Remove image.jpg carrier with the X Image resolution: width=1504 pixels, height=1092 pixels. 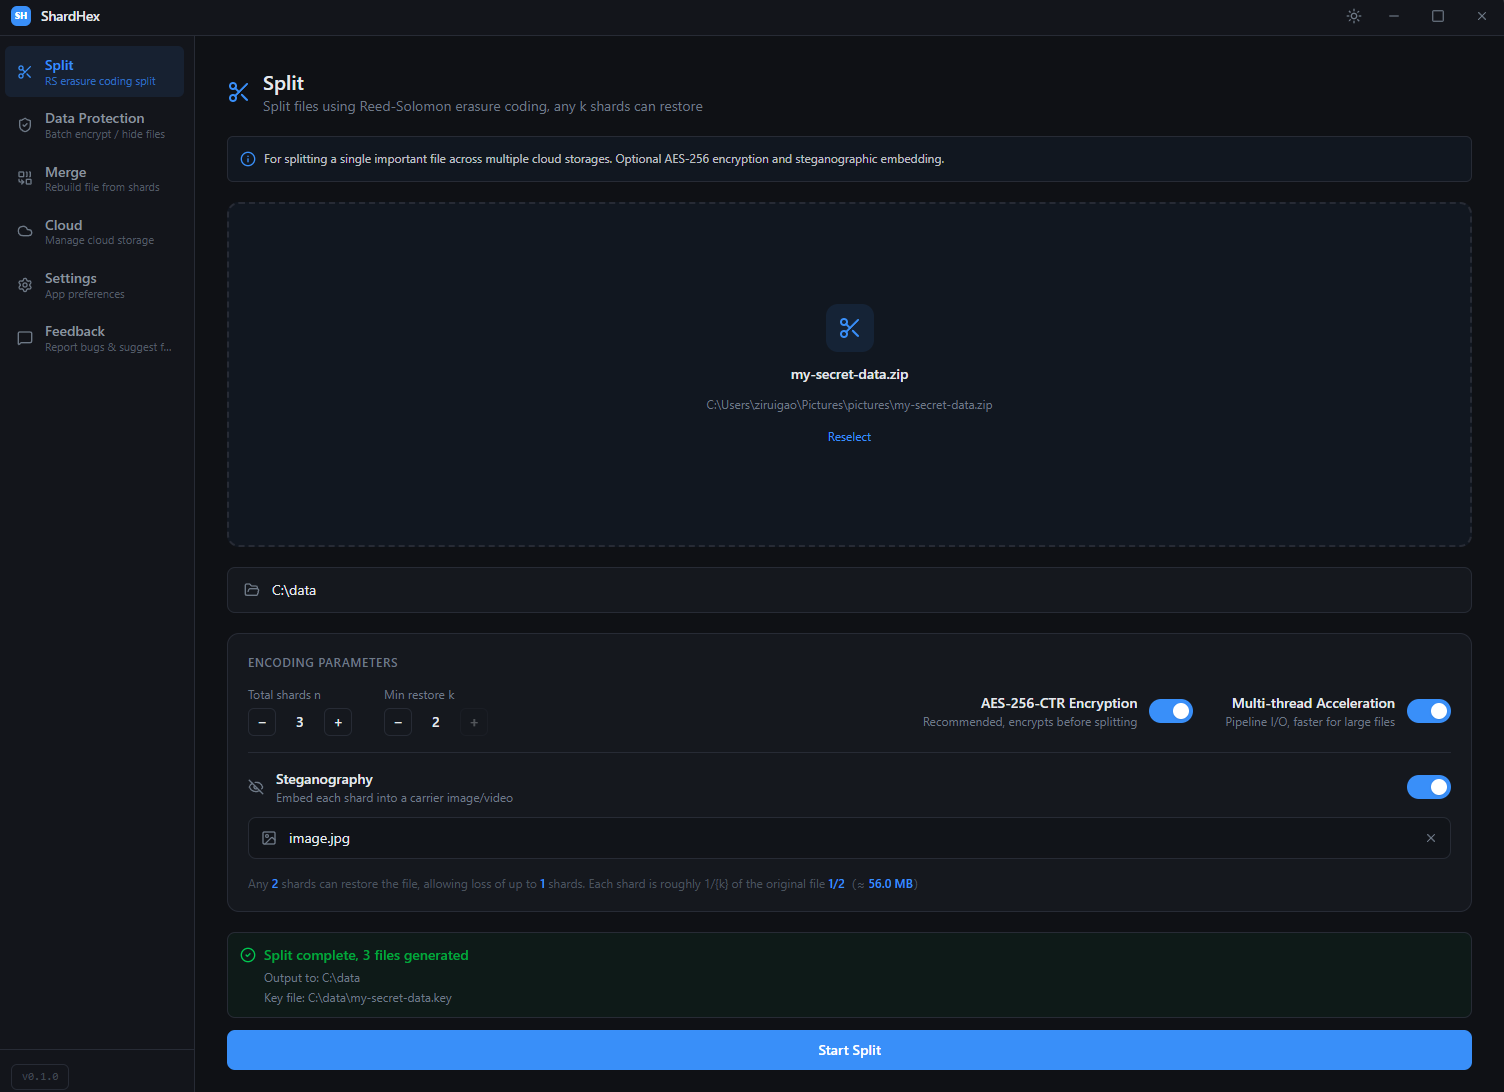coord(1431,838)
